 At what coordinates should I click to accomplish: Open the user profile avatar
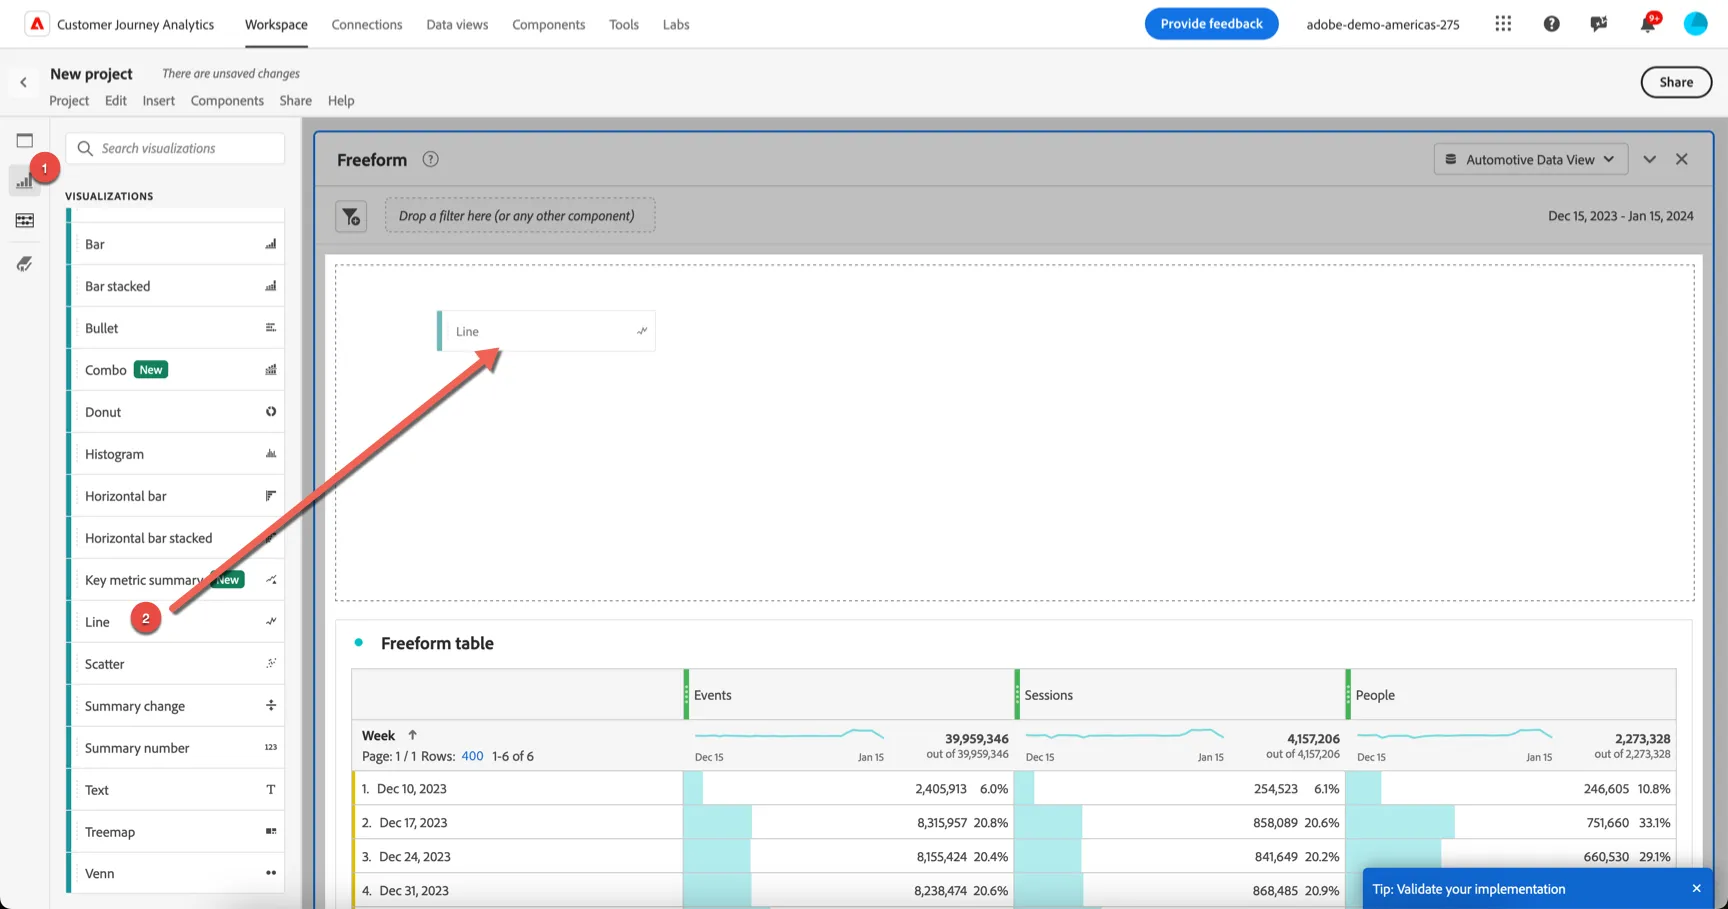tap(1695, 24)
